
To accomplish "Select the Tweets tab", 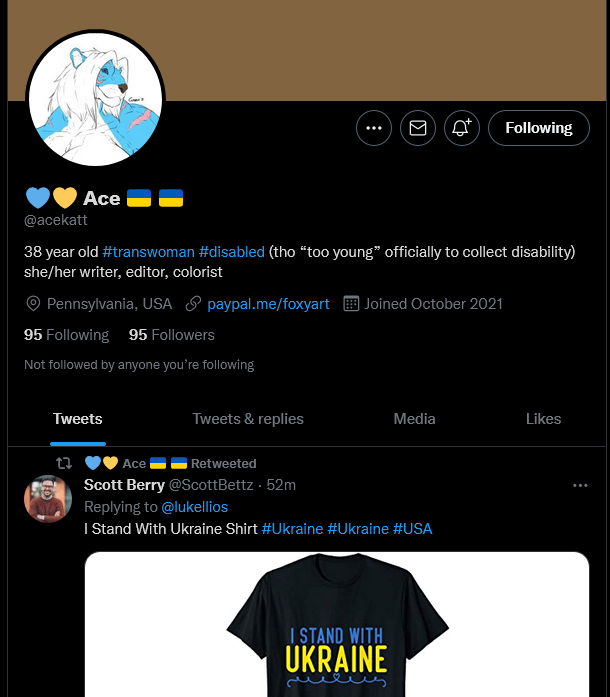I will [77, 419].
